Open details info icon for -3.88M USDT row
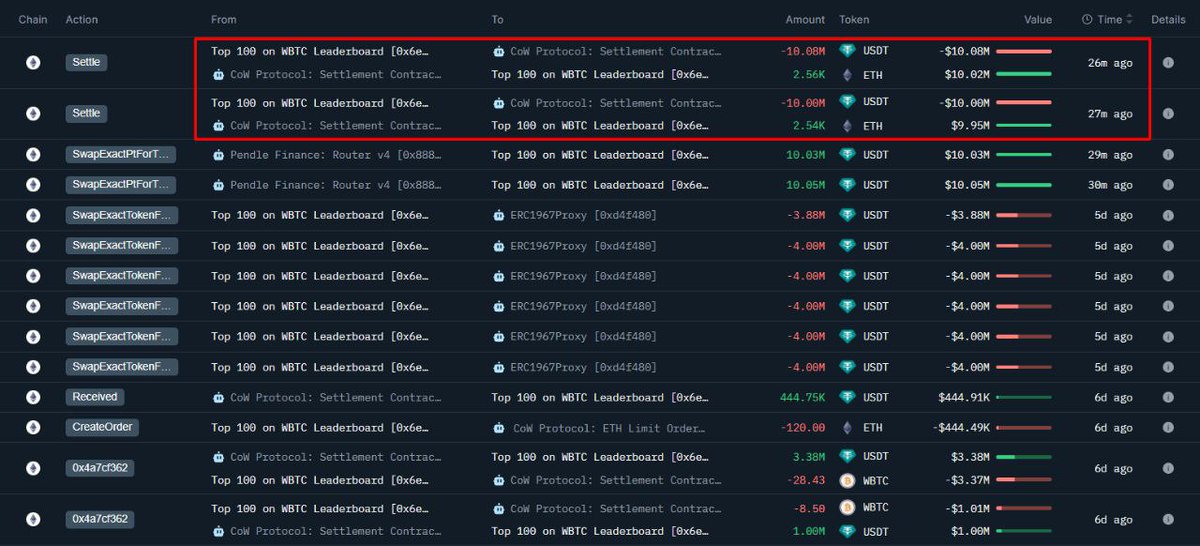The image size is (1200, 546). click(x=1168, y=216)
